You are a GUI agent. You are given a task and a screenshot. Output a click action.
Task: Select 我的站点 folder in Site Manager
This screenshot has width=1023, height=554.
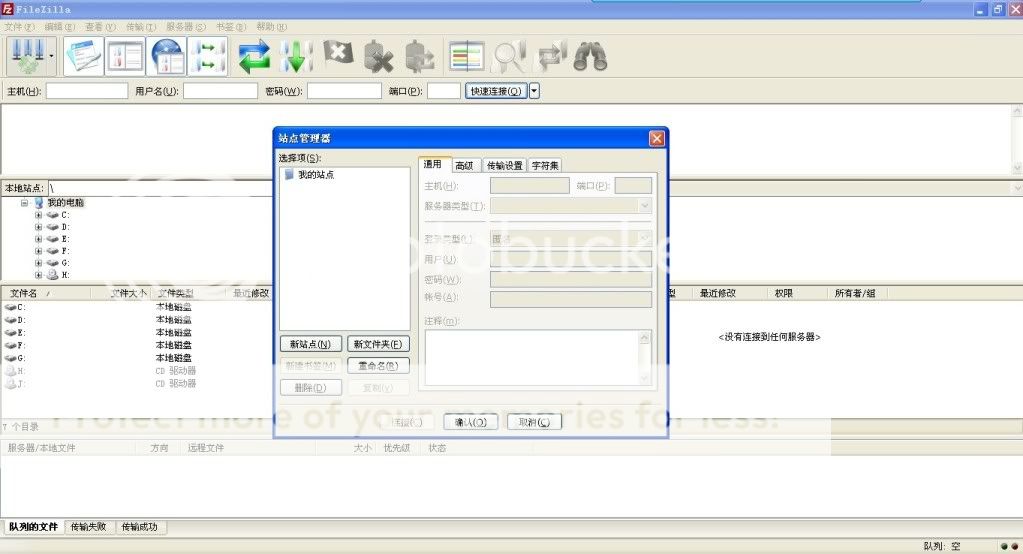(316, 175)
